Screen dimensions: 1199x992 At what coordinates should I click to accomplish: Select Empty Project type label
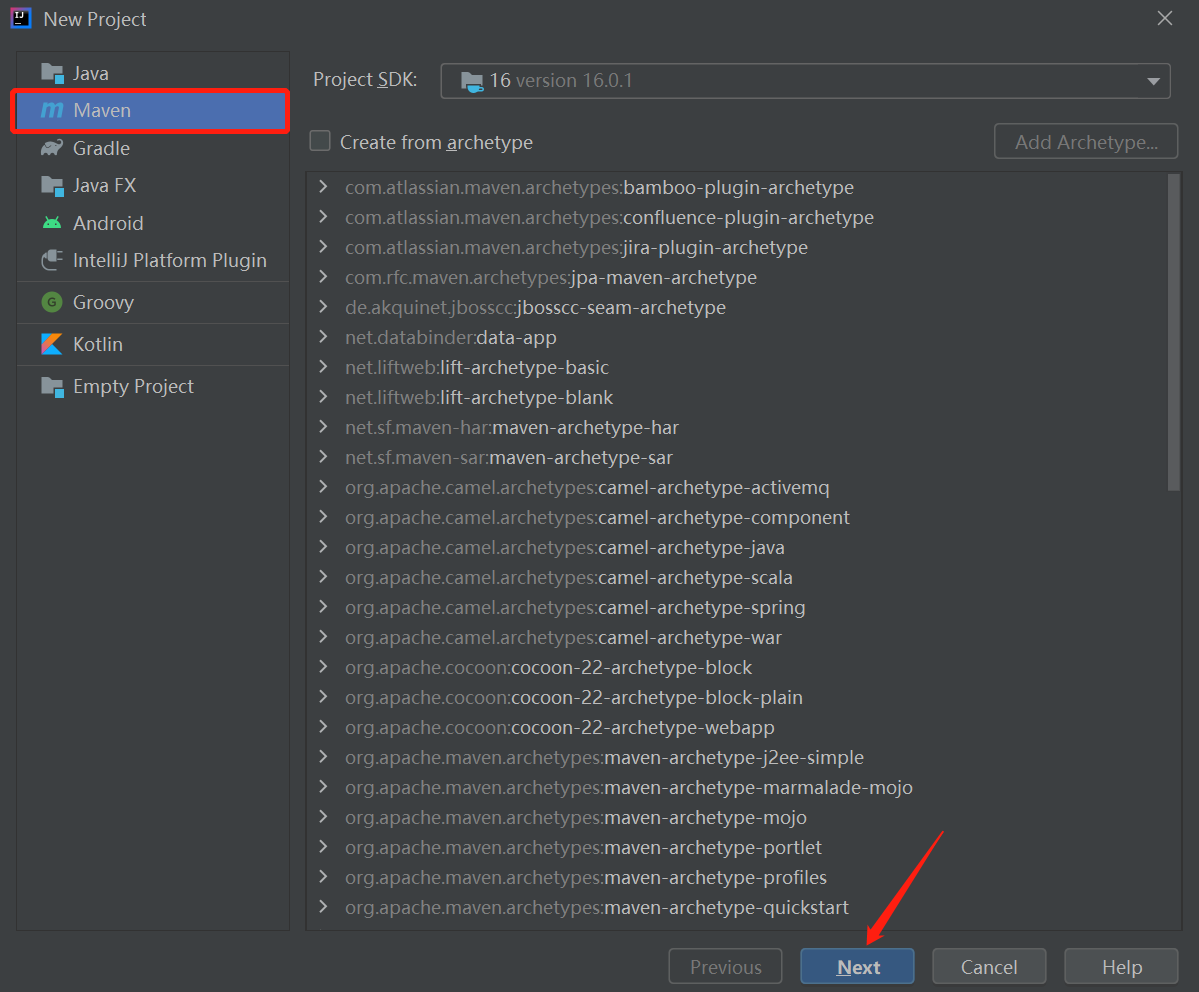(x=133, y=387)
